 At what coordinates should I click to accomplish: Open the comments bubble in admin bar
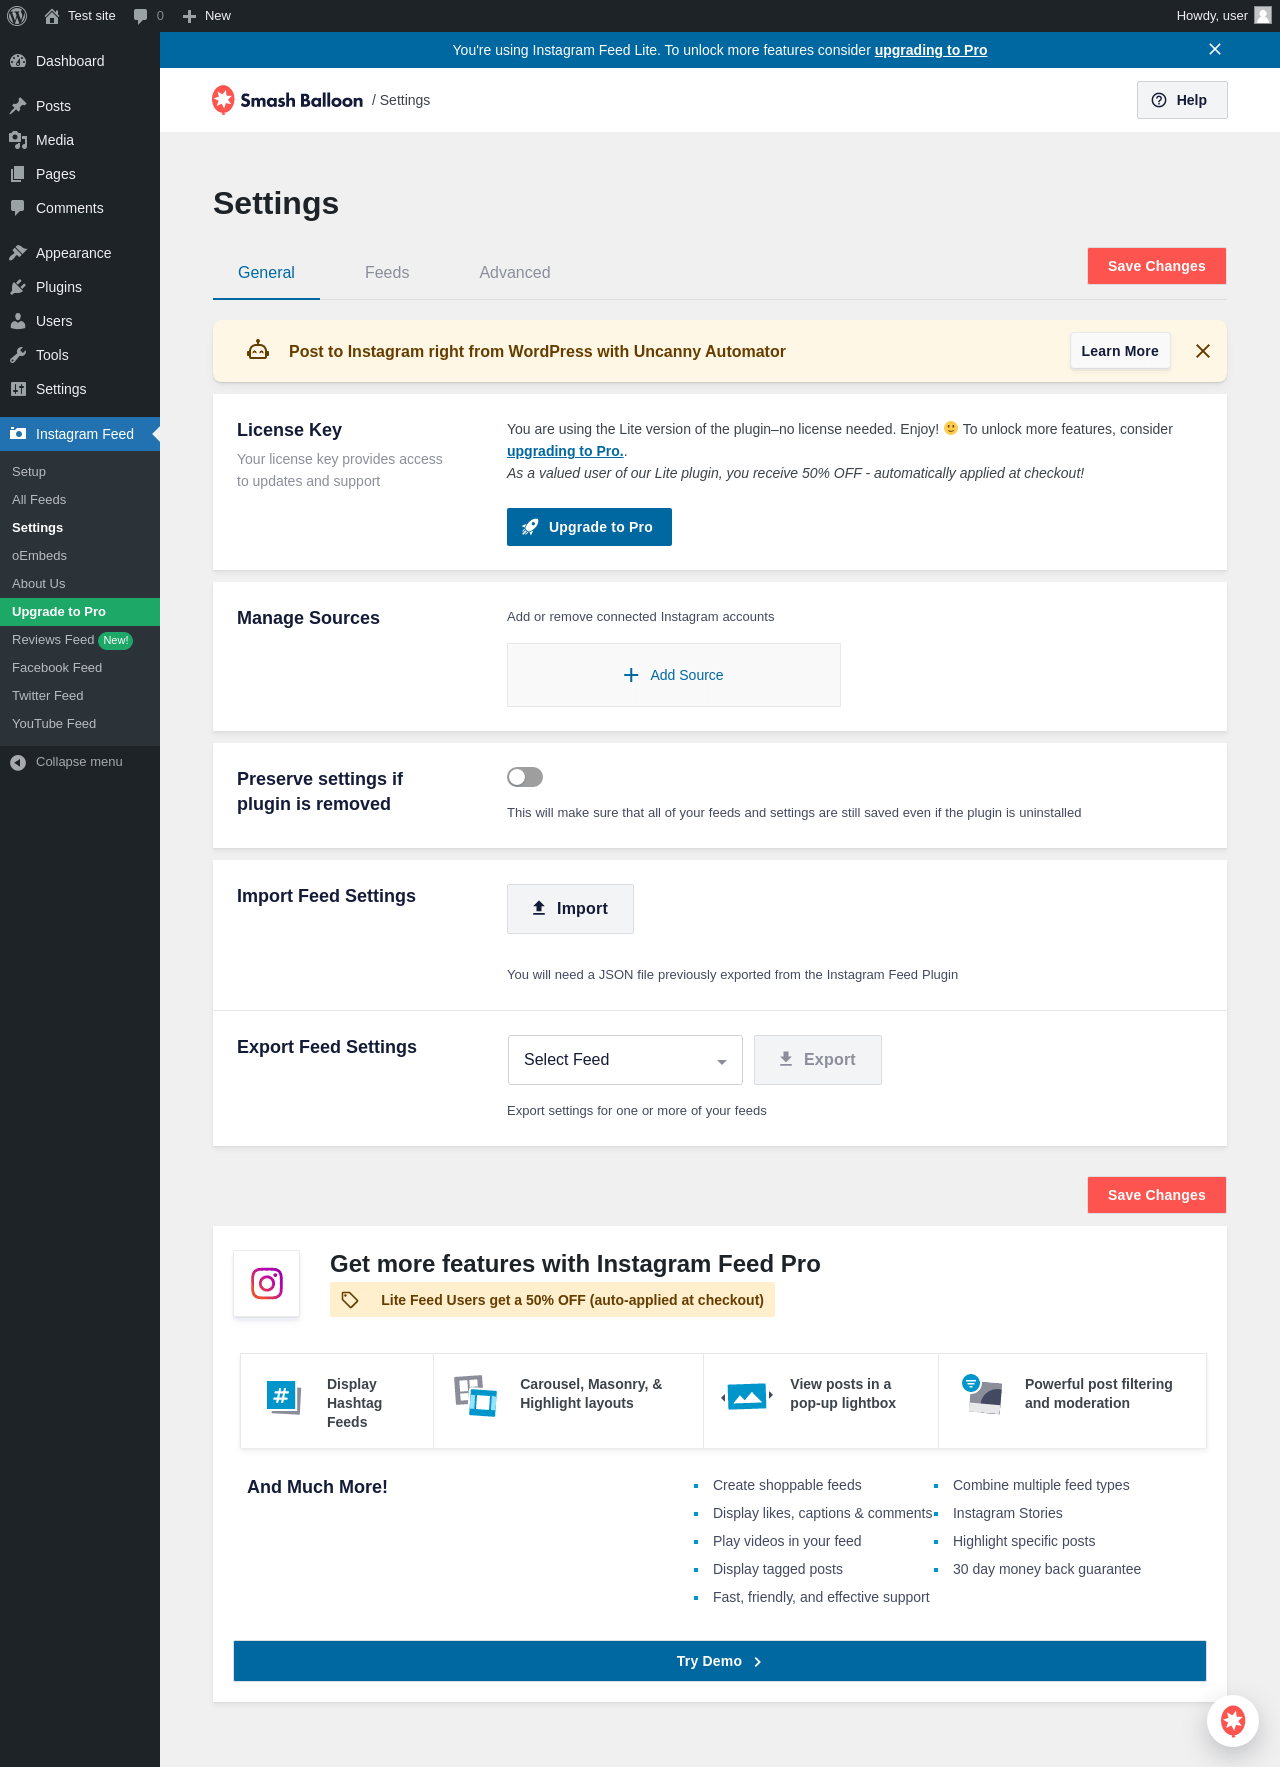141,16
